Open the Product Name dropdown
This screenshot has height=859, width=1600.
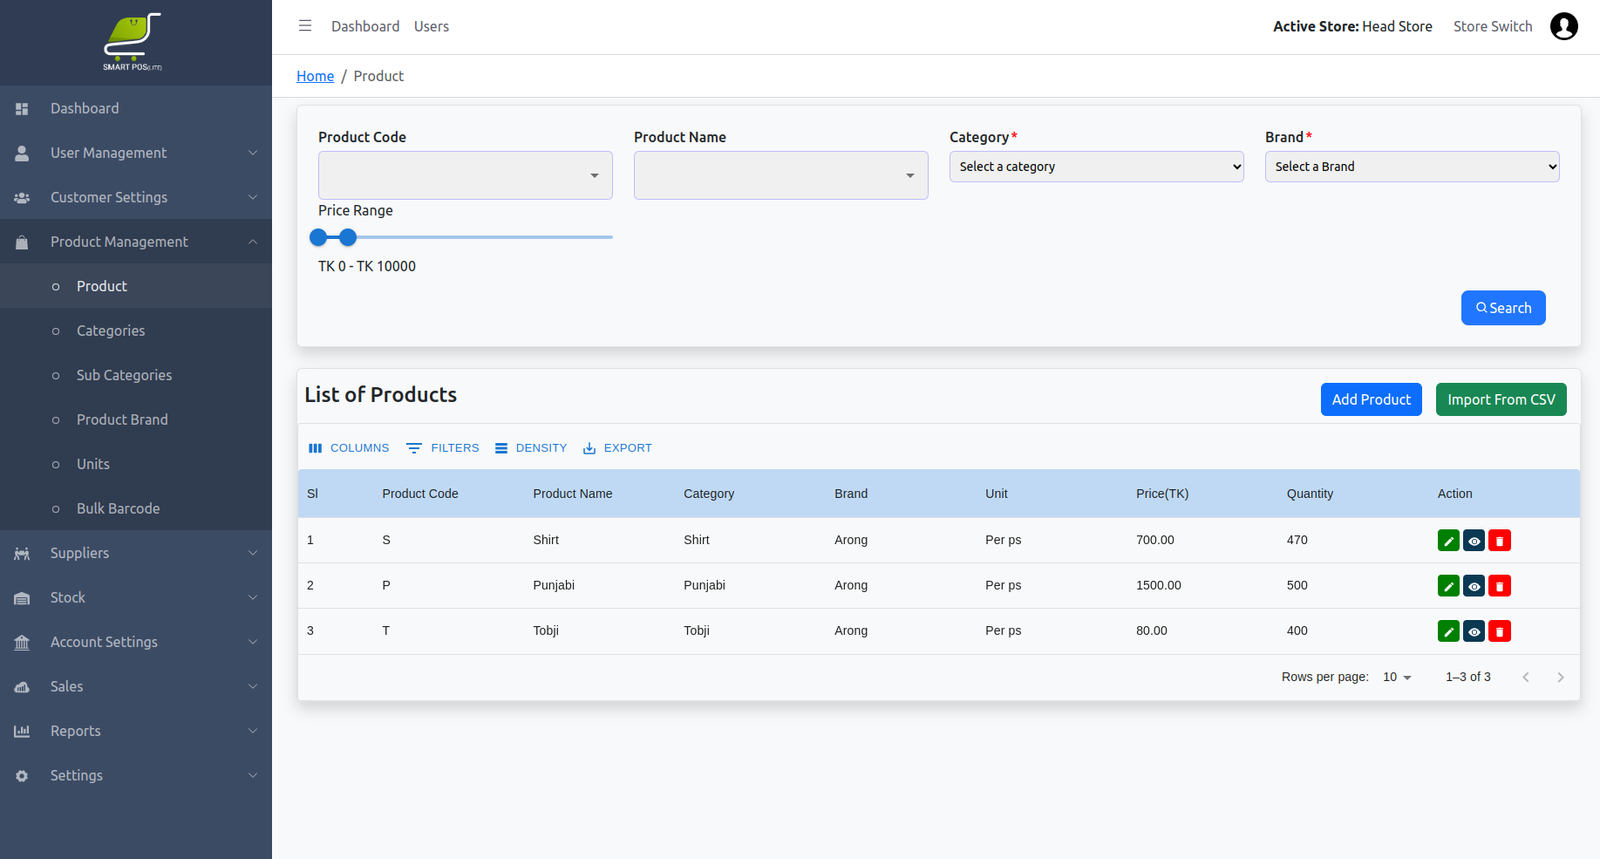tap(781, 175)
